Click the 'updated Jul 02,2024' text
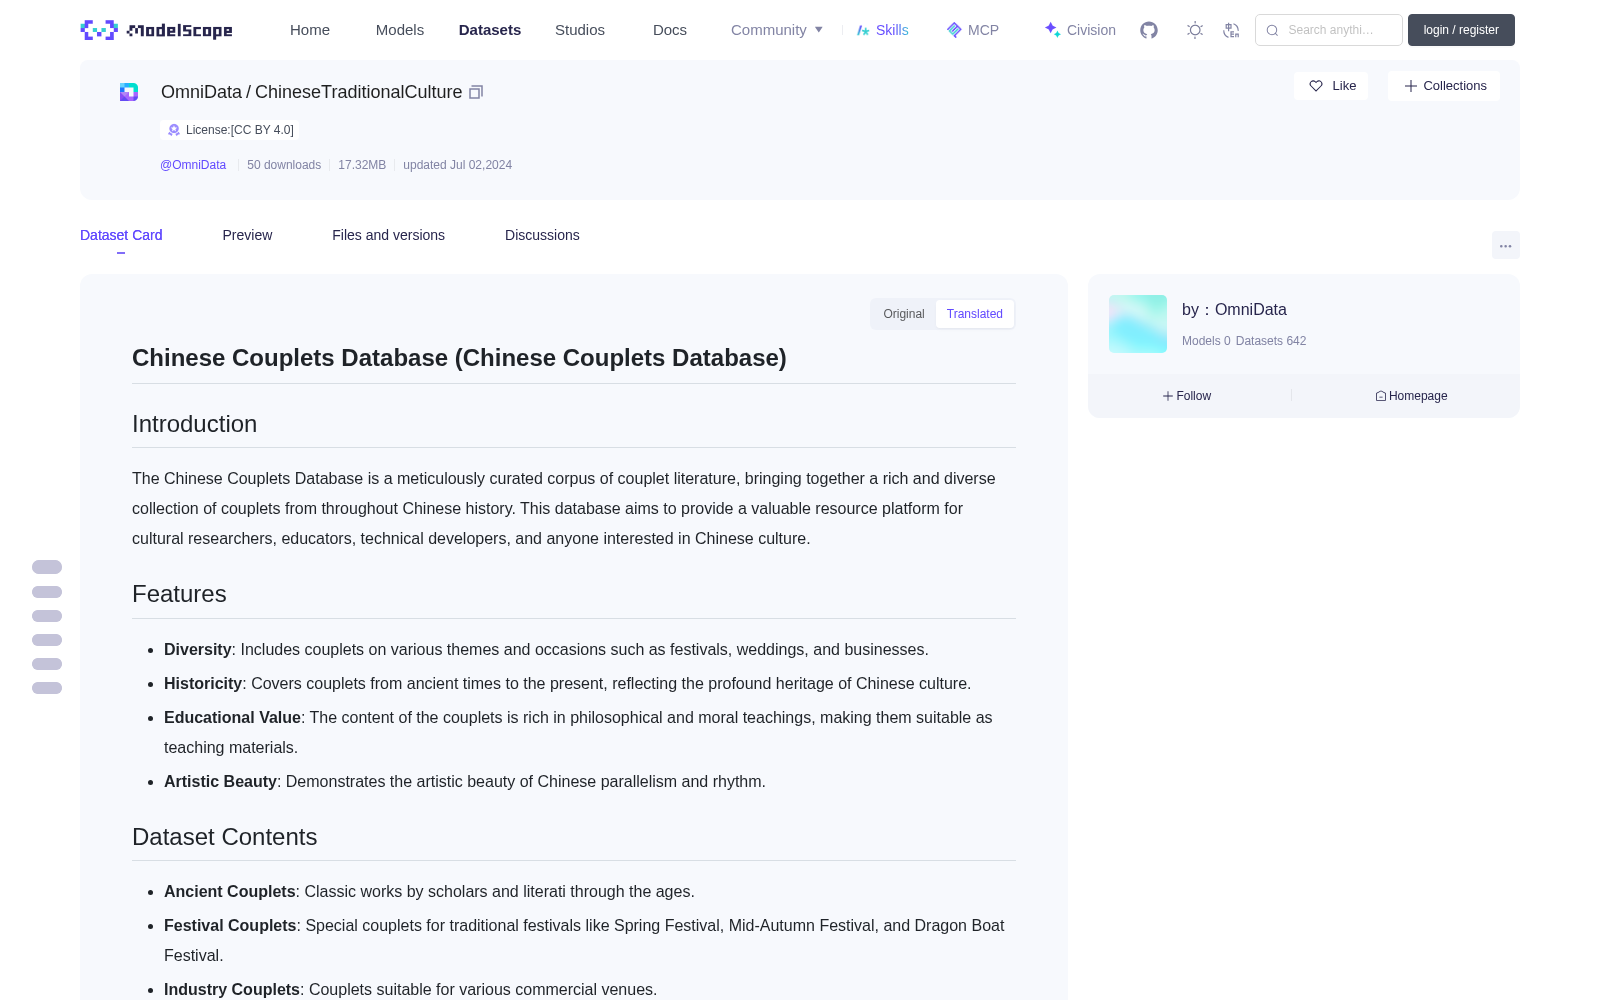 tap(457, 165)
